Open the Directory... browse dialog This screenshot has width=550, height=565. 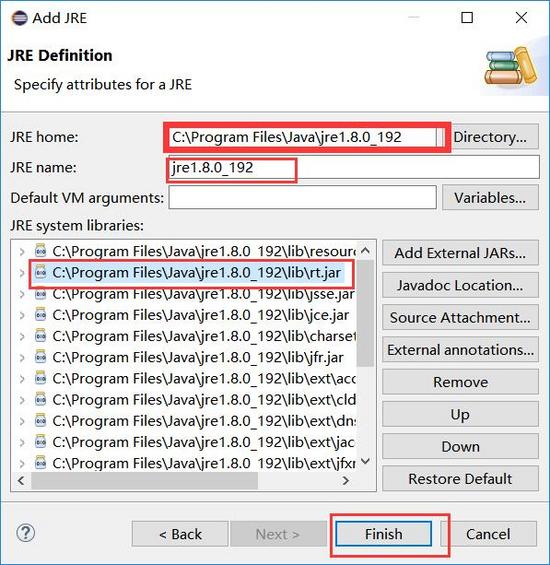[x=491, y=137]
